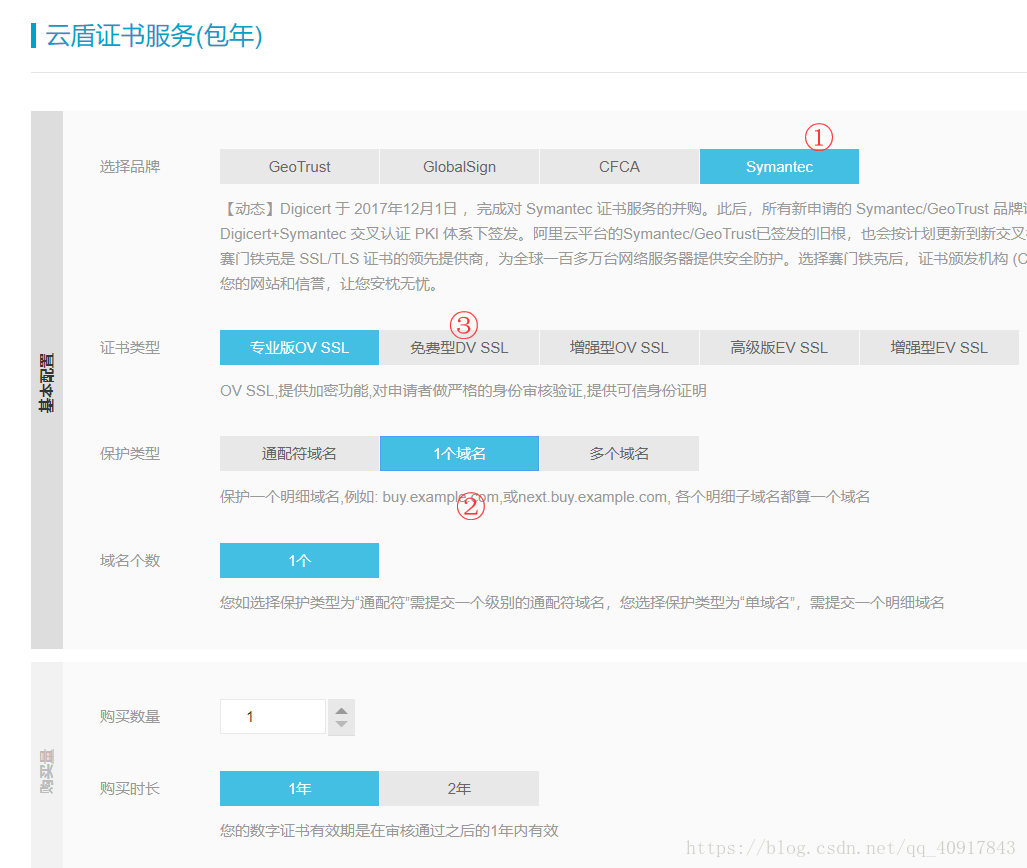
Task: Open the 基本配置 side section tab
Action: point(47,380)
